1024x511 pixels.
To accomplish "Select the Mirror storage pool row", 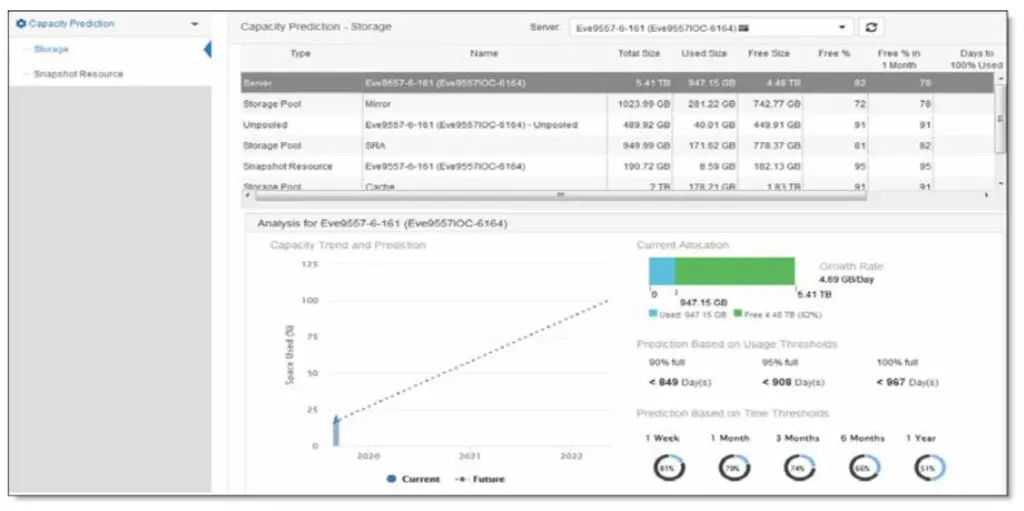I will (617, 104).
